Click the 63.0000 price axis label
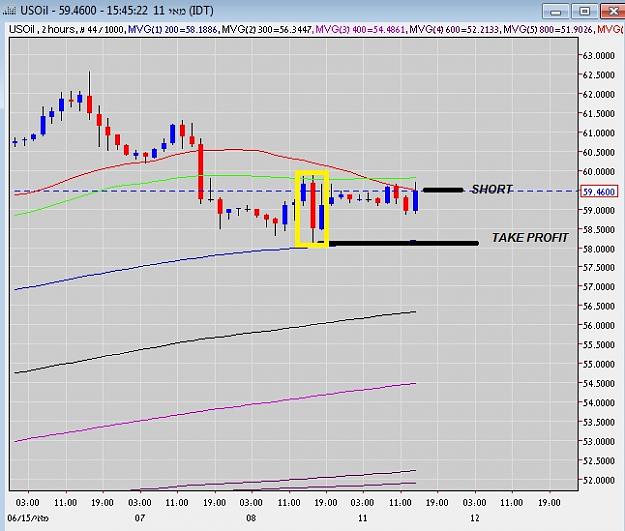 point(599,56)
